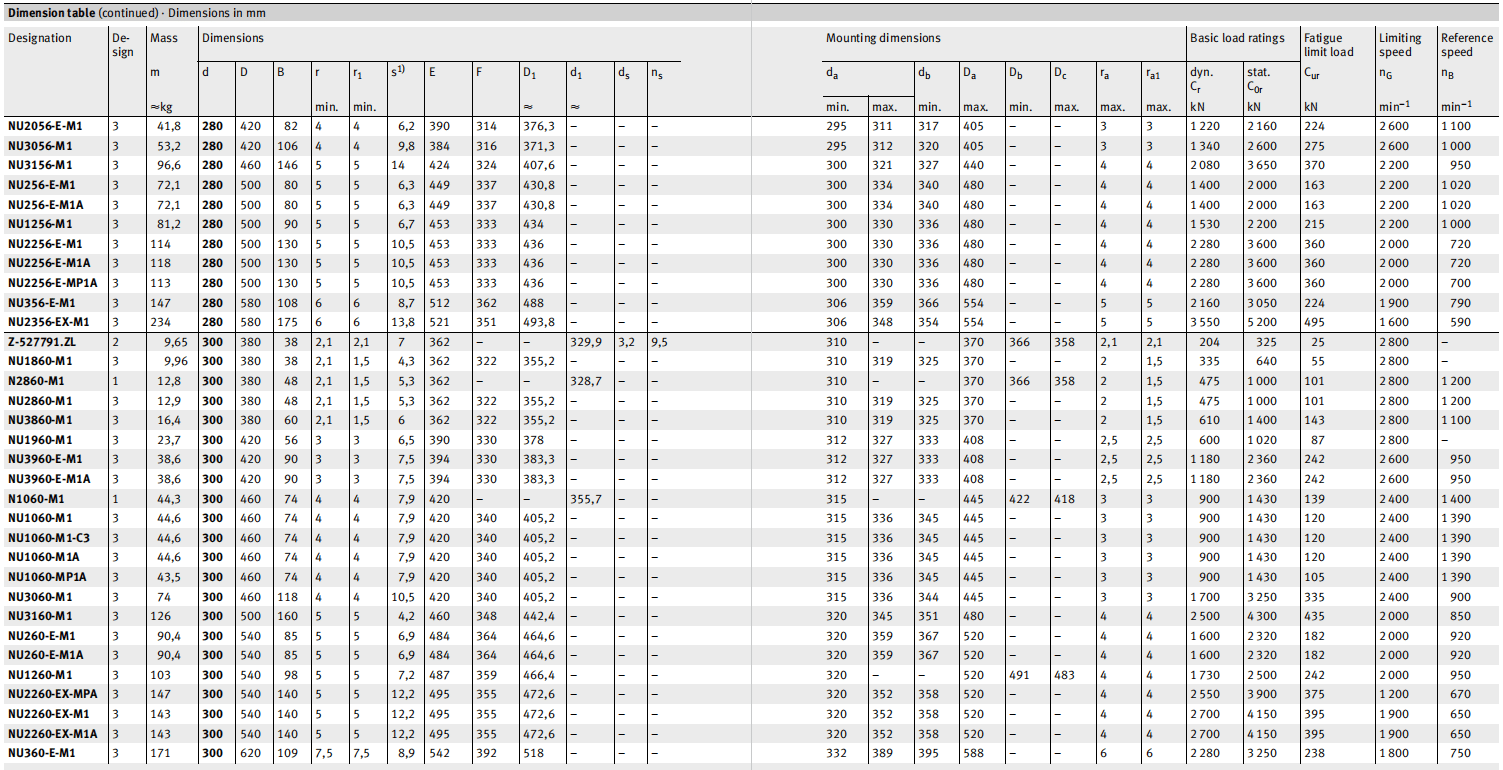
Task: Click dynamic load value 3 550
Action: click(1205, 322)
